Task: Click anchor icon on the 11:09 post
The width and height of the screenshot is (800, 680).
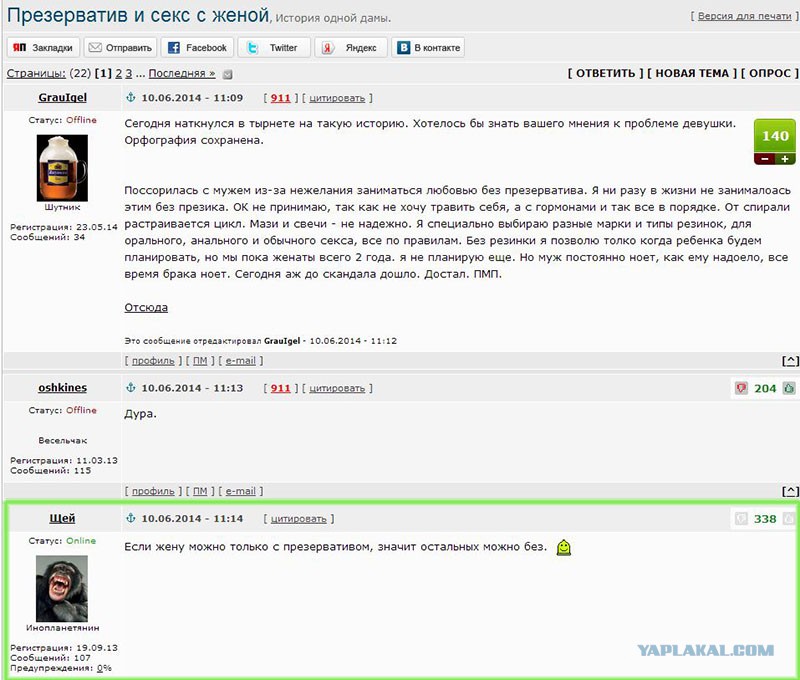Action: pos(131,97)
